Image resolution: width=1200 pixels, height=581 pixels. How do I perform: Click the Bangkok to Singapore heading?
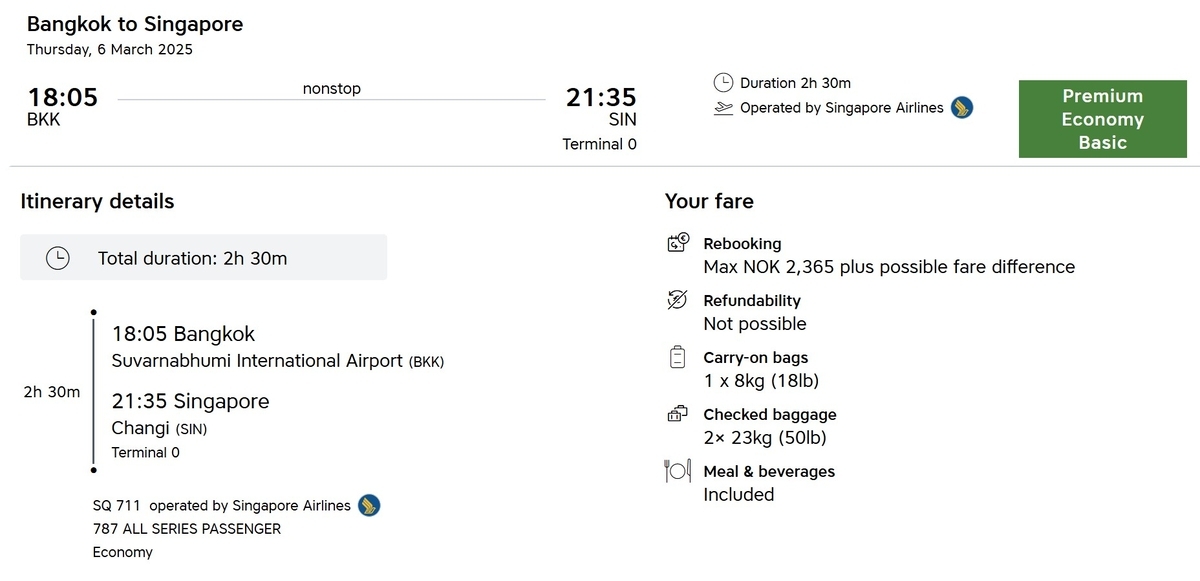pos(135,24)
